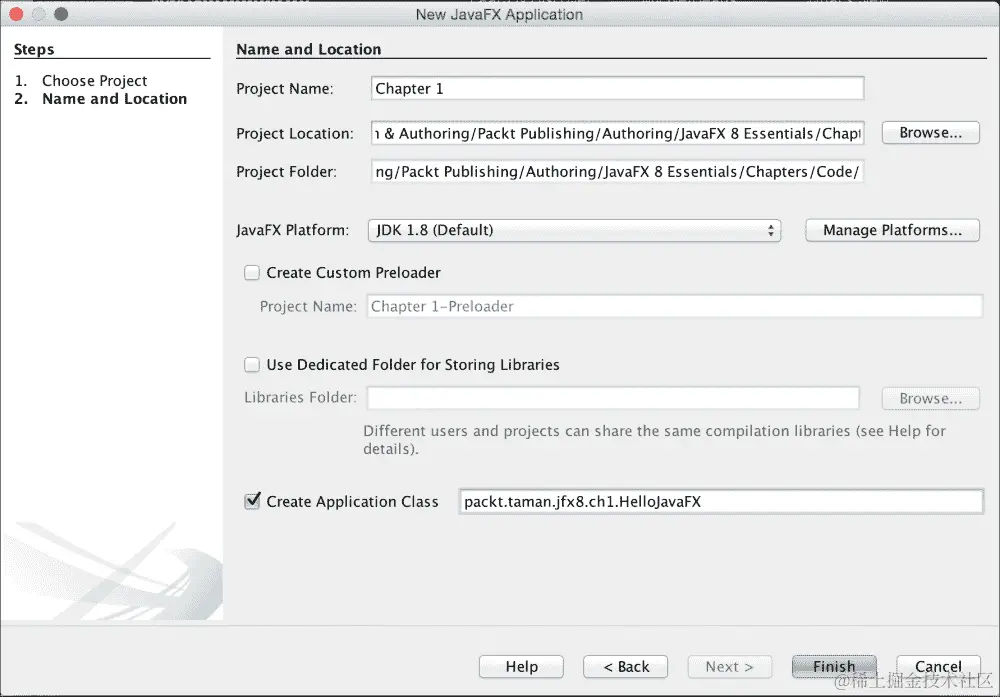Viewport: 1000px width, 697px height.
Task: Click the Project Location label
Action: pos(295,133)
